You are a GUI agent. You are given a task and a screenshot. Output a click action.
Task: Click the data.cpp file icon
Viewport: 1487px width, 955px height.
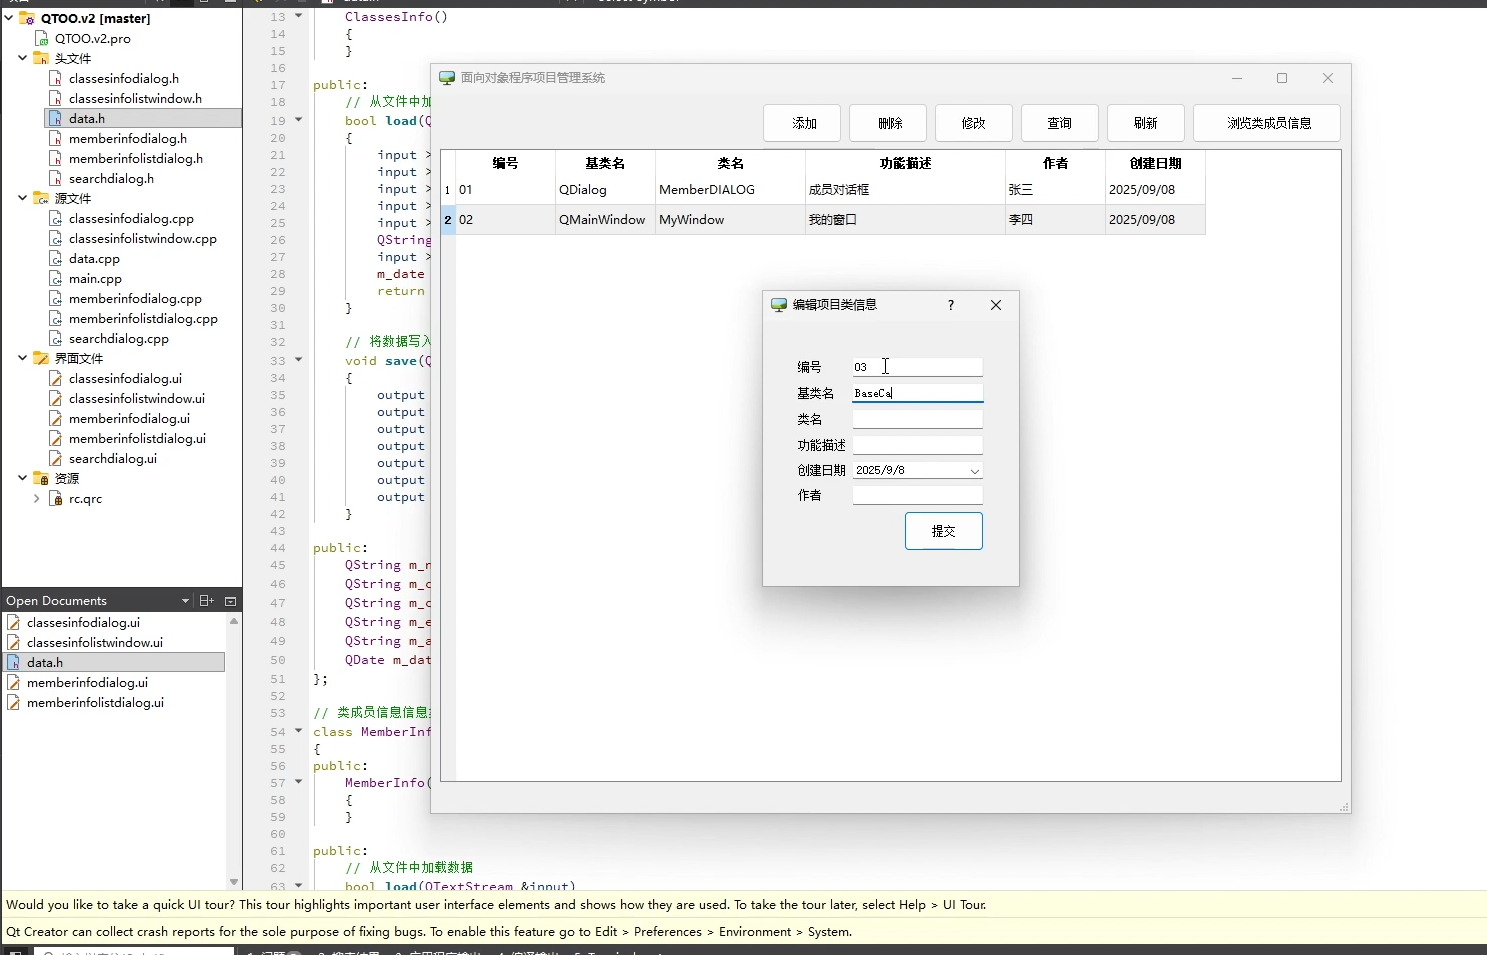click(x=56, y=258)
